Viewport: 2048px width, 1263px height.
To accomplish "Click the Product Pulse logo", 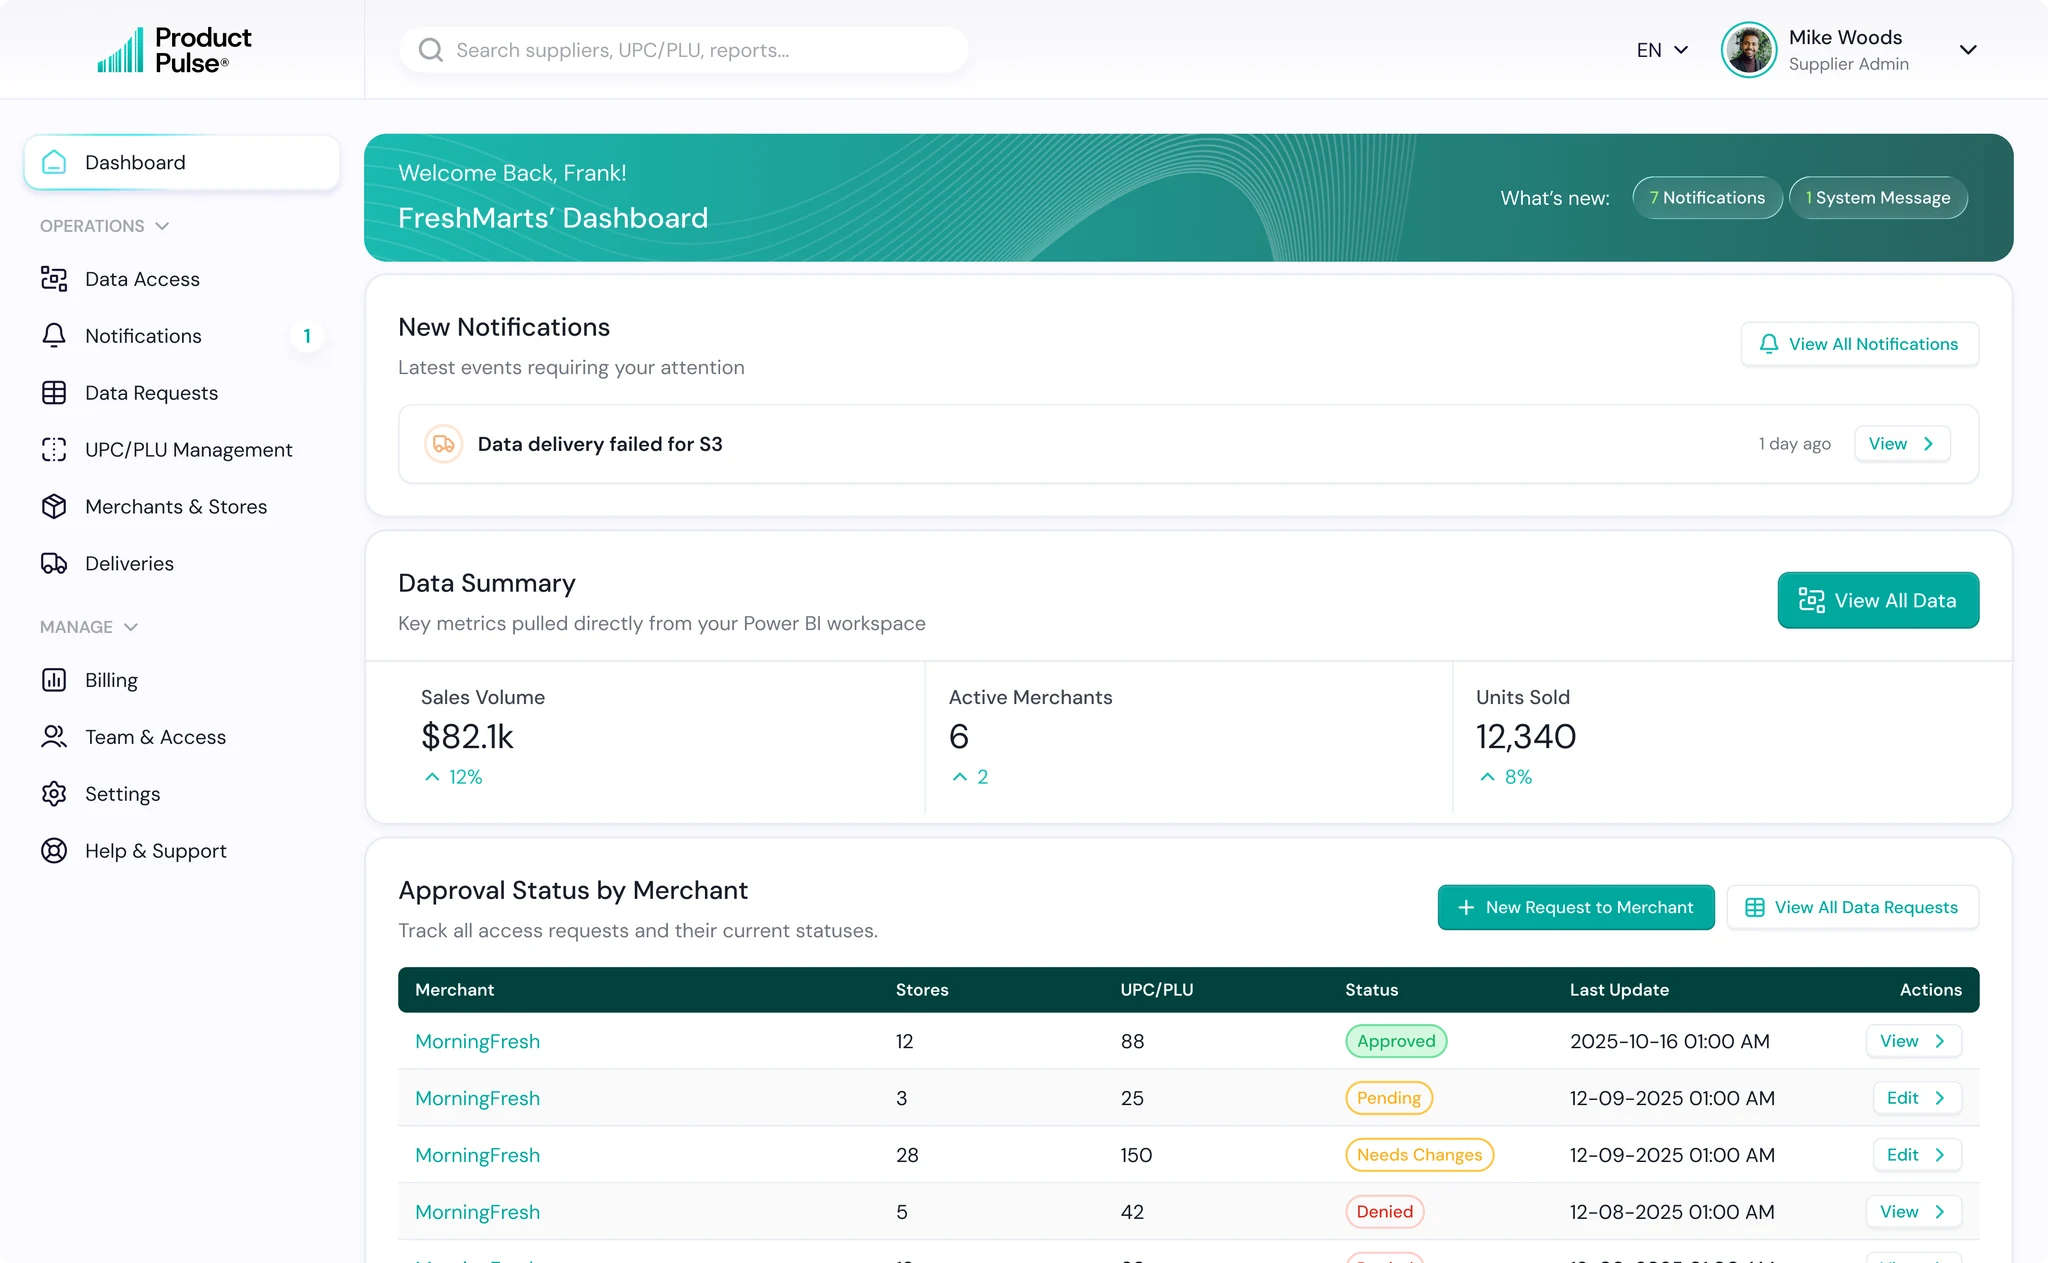I will [x=174, y=50].
